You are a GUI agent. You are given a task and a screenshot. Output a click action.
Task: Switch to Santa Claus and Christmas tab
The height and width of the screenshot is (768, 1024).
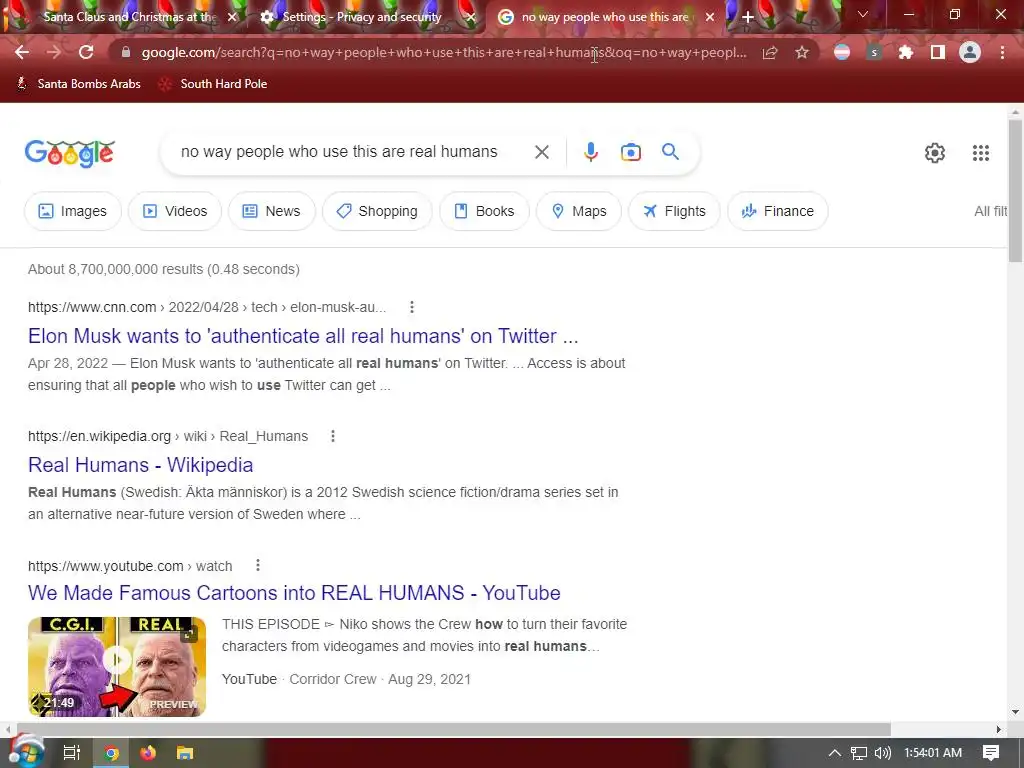point(129,17)
